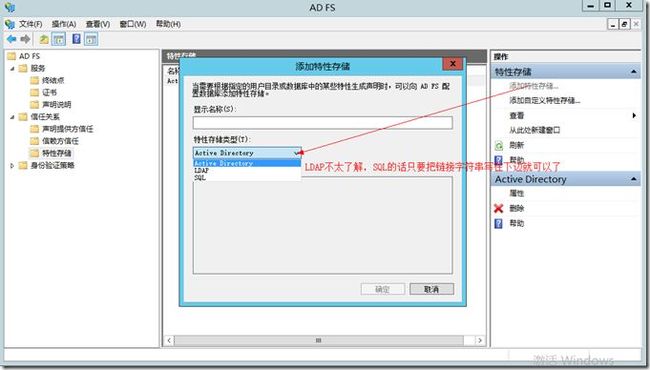This screenshot has height=370, width=650.
Task: Click the horizontal scrollbar thumb
Action: click(x=318, y=340)
